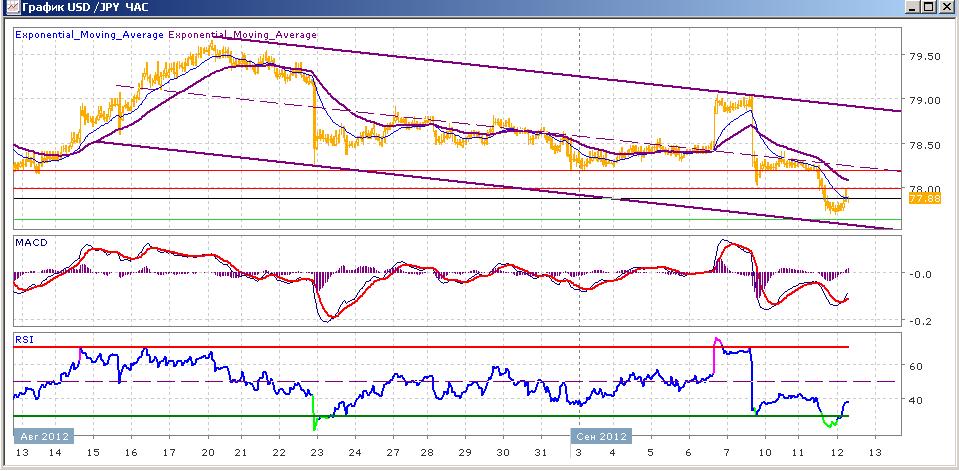Screen dimensions: 959x471
Task: Click the RSI panel label
Action: click(24, 339)
